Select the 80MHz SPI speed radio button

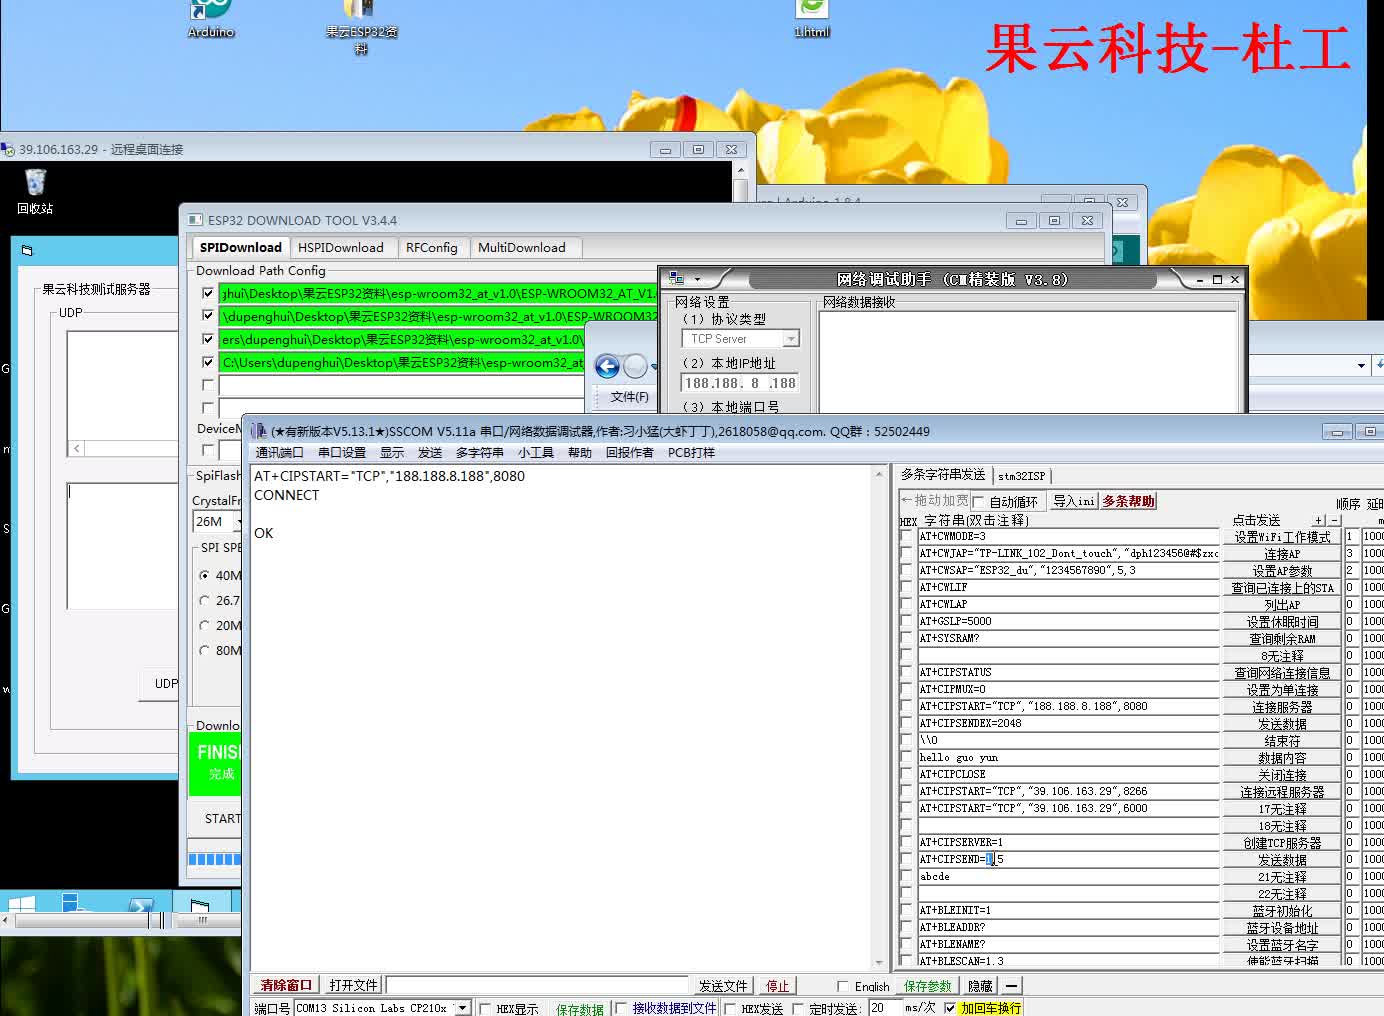(x=205, y=651)
